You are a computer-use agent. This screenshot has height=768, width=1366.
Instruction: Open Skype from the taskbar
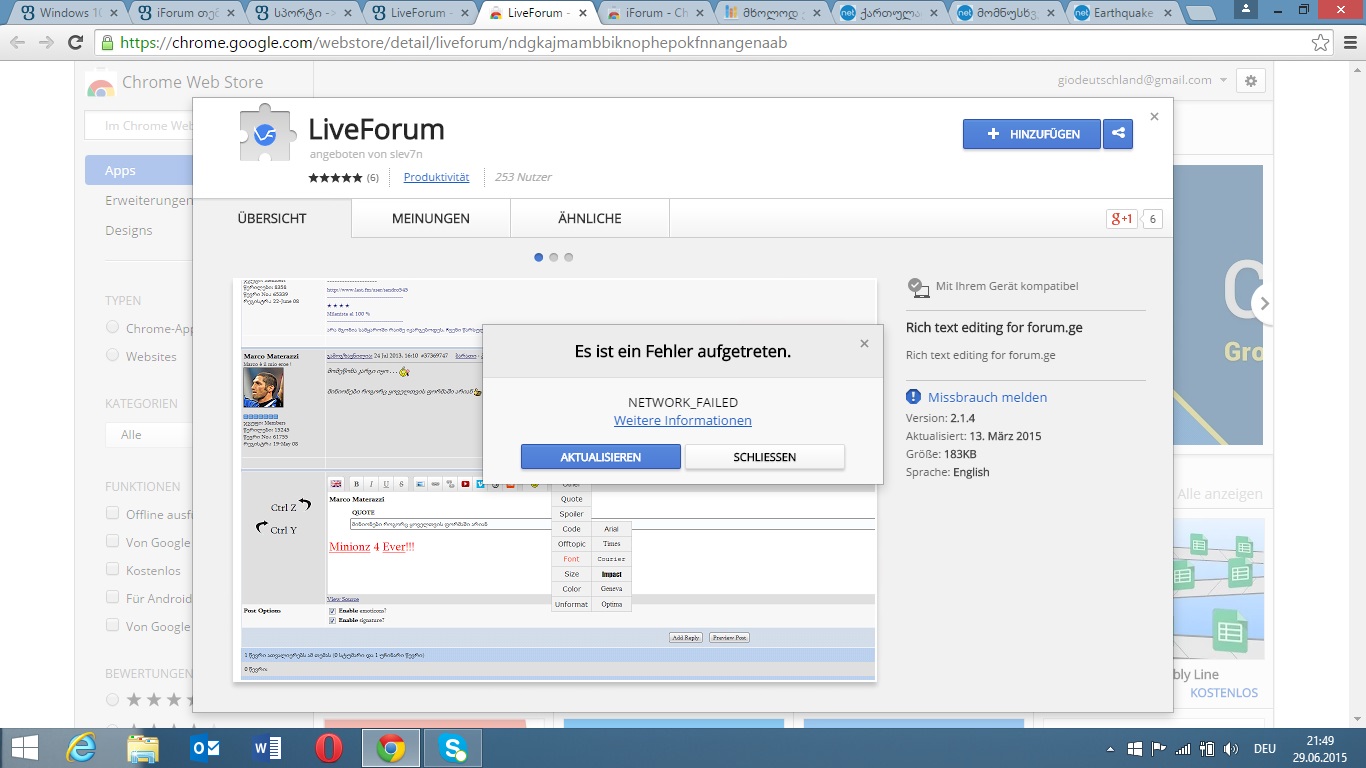click(x=453, y=748)
